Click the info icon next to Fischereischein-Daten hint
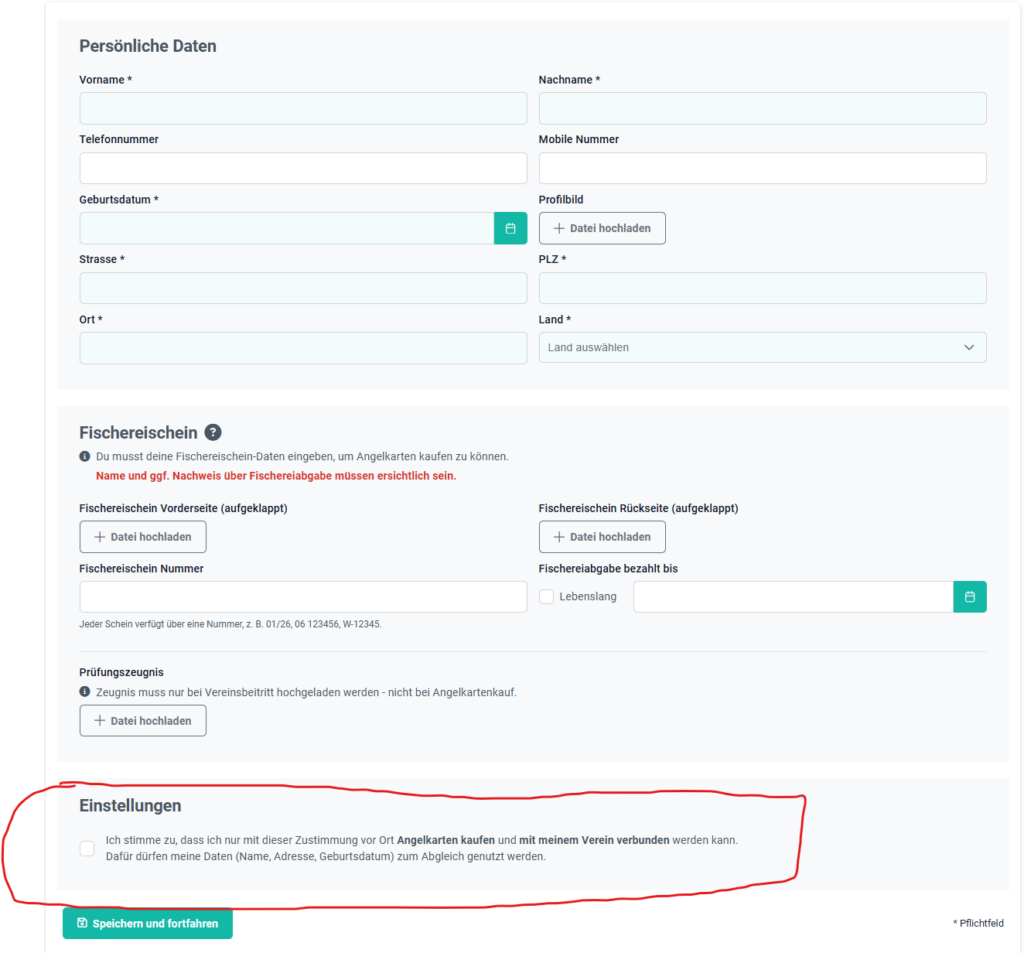1024x953 pixels. click(85, 457)
